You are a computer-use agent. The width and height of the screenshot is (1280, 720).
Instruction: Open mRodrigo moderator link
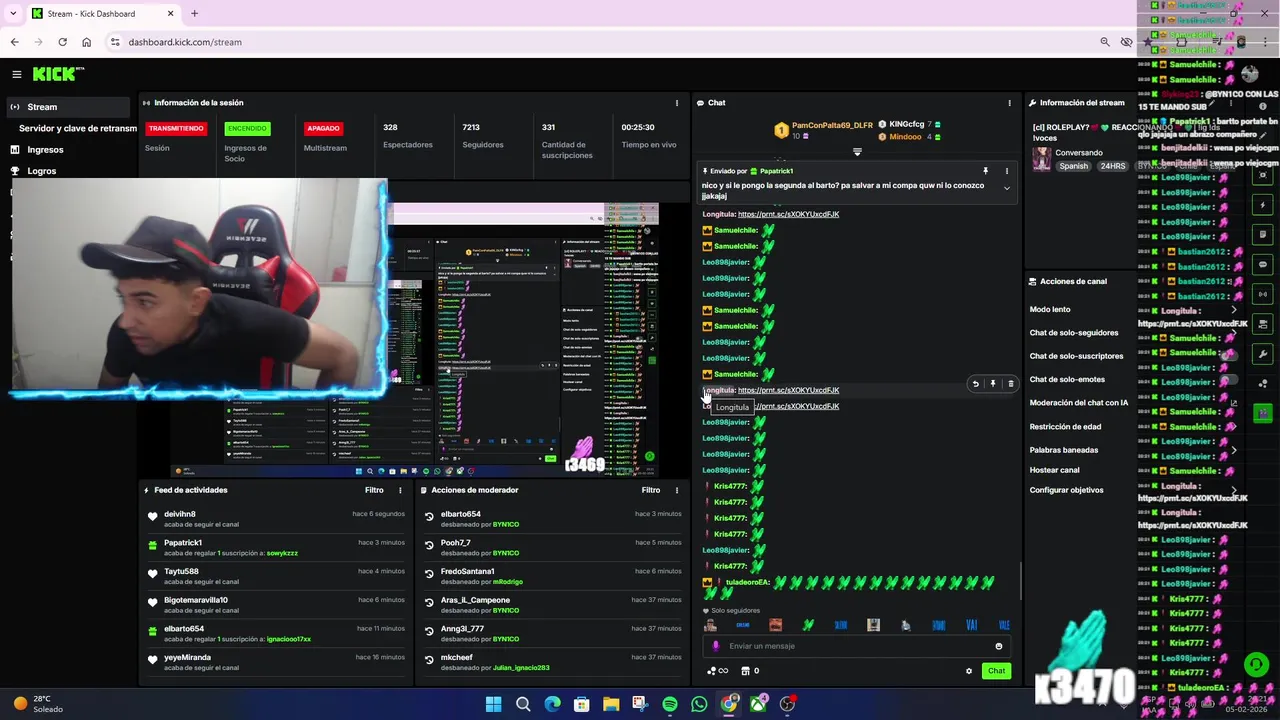[508, 582]
